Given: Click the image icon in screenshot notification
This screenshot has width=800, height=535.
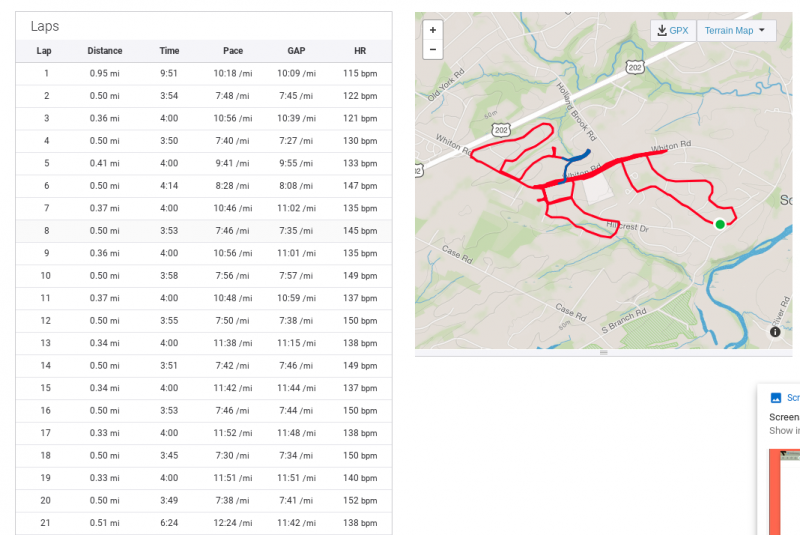Looking at the screenshot, I should coord(775,397).
